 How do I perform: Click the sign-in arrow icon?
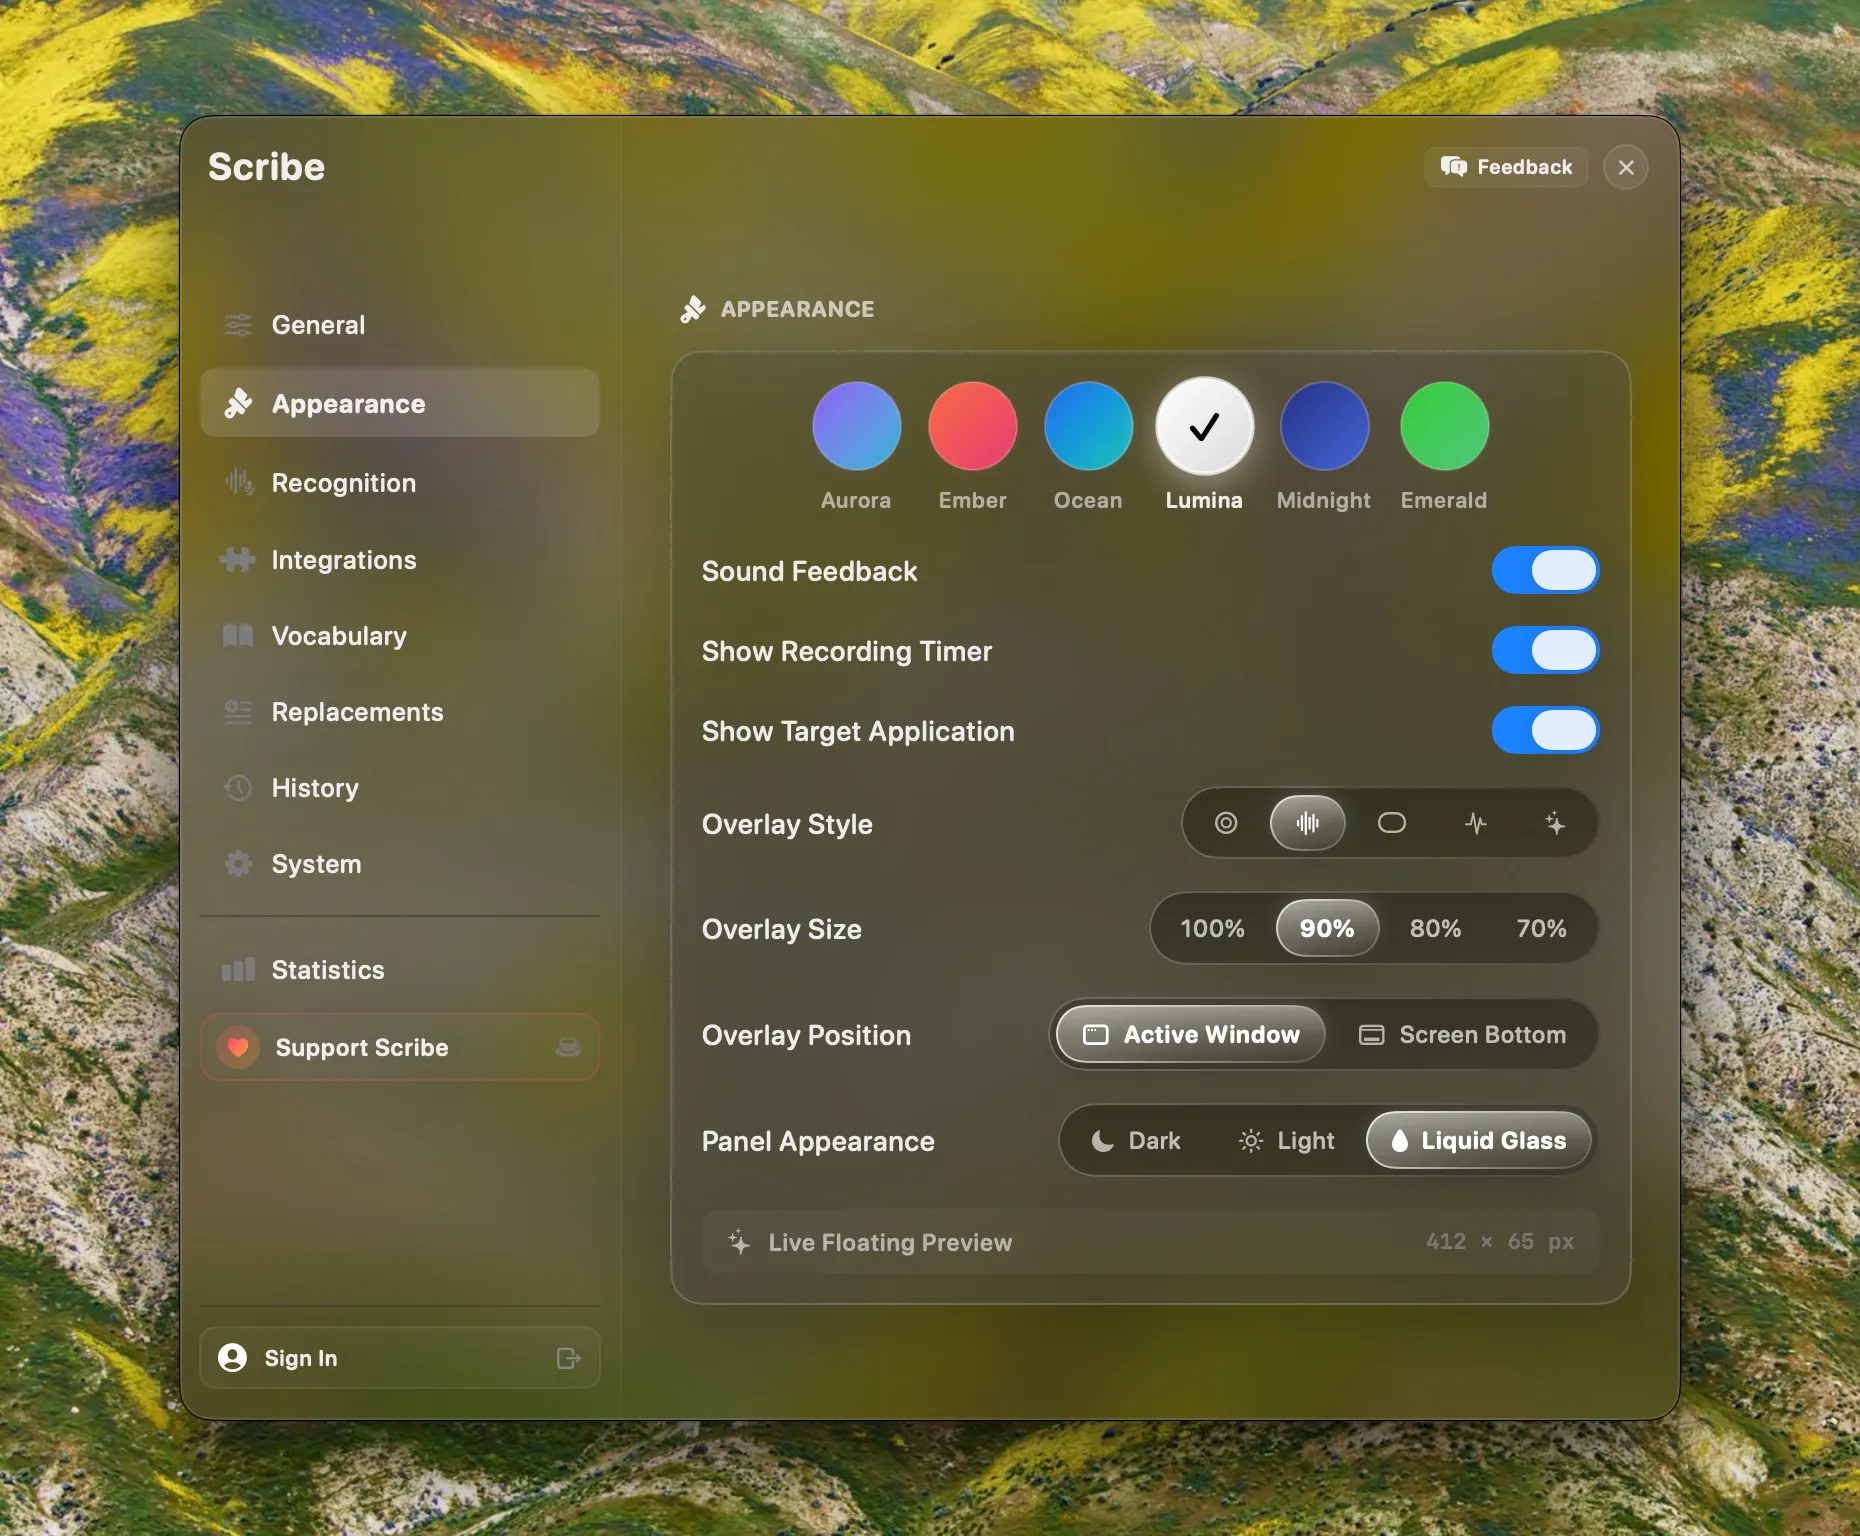[568, 1358]
